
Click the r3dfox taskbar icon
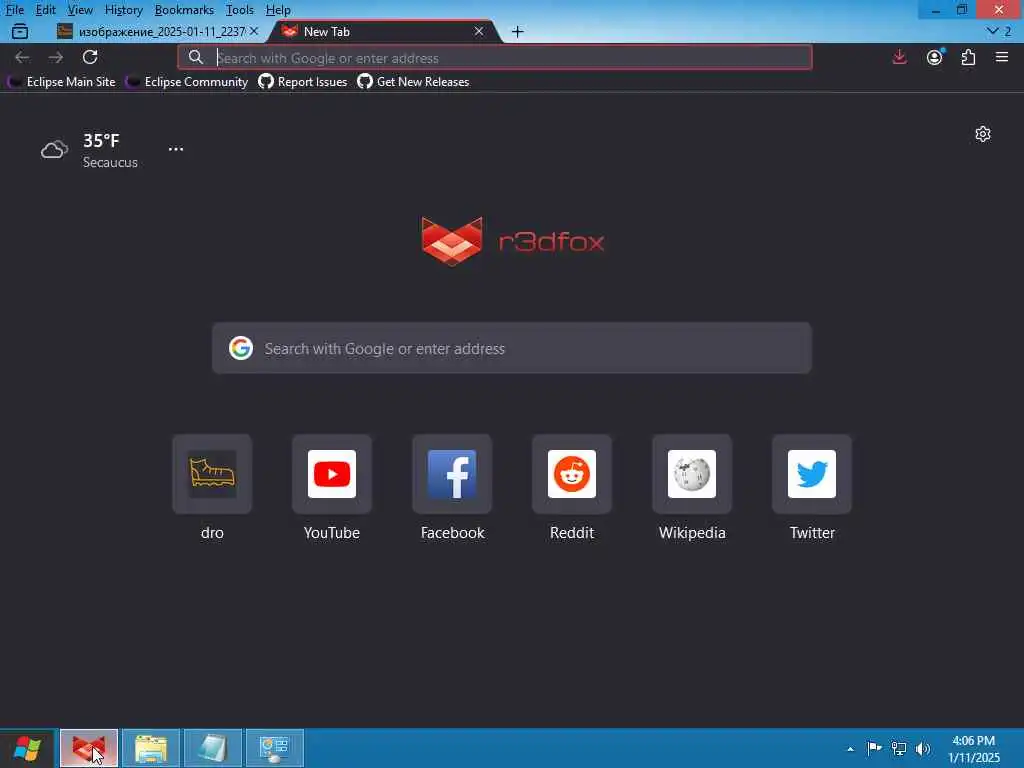89,748
